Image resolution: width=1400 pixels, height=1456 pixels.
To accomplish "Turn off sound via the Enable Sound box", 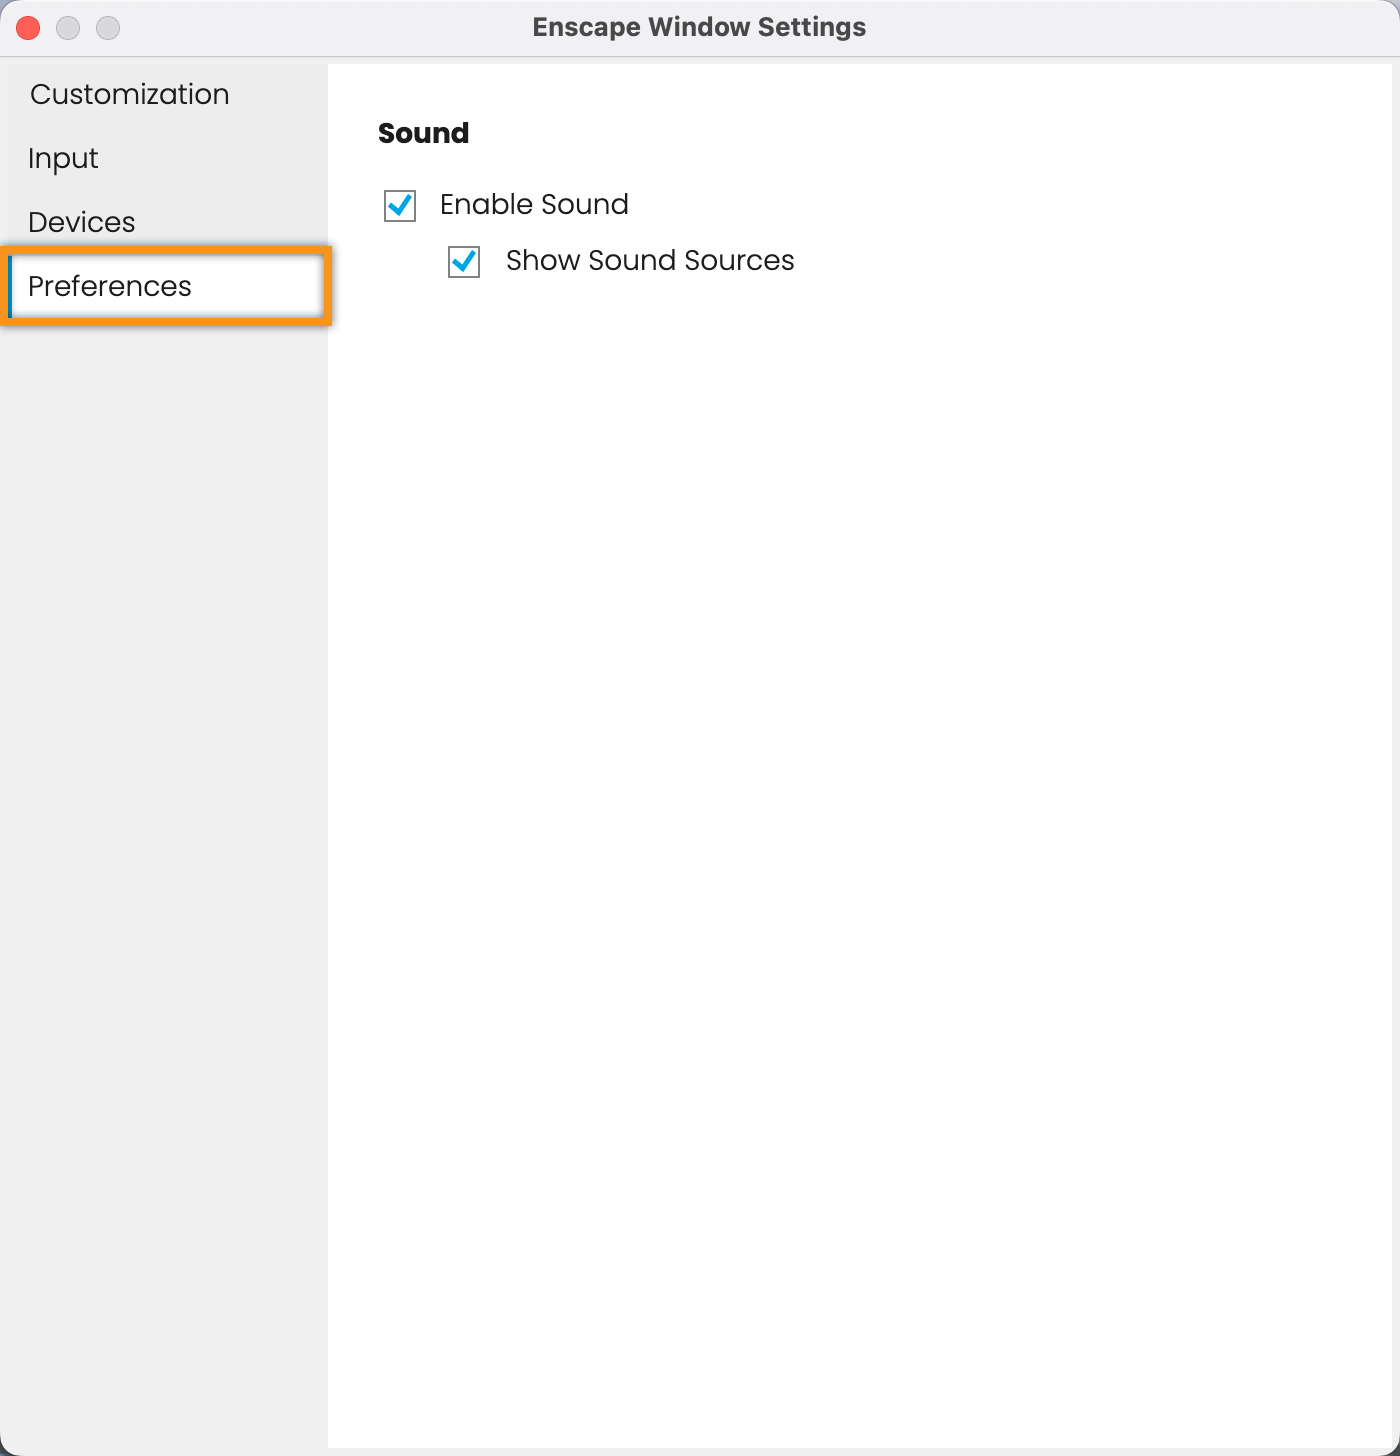I will pyautogui.click(x=400, y=205).
